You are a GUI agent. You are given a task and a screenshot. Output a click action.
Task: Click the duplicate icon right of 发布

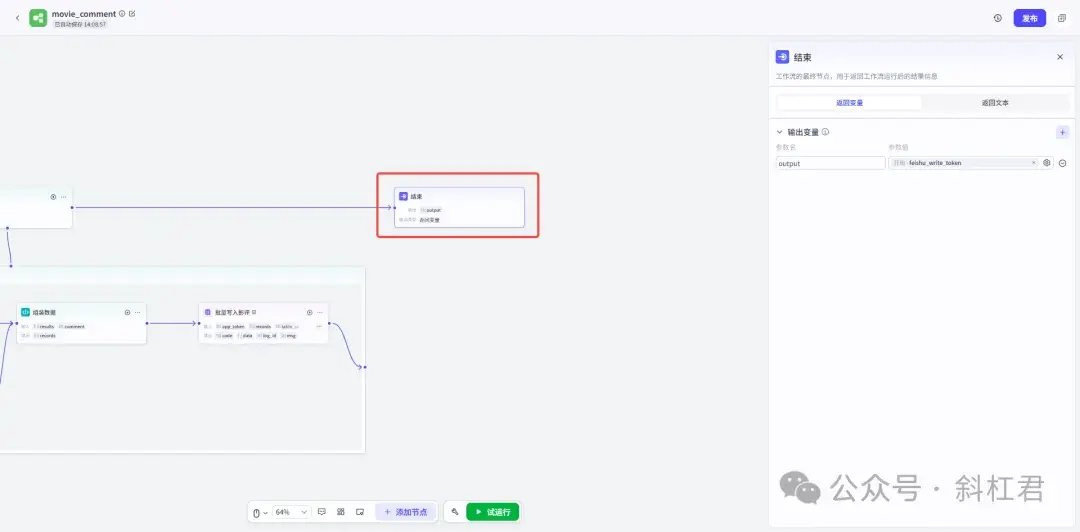(x=1061, y=19)
